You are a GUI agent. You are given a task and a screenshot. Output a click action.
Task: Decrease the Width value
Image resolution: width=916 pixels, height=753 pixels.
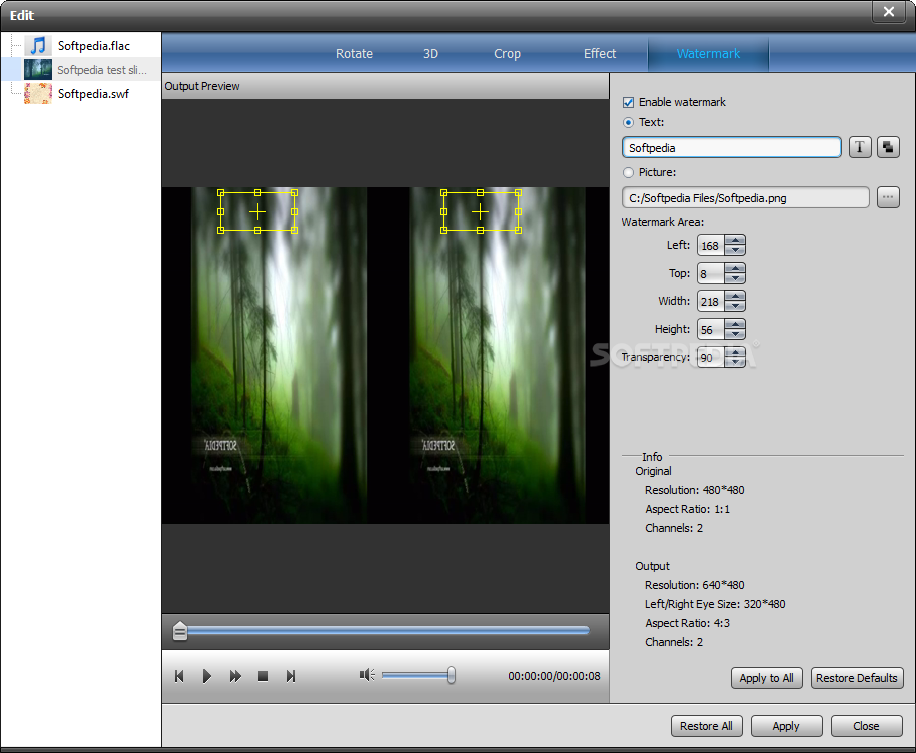735,307
